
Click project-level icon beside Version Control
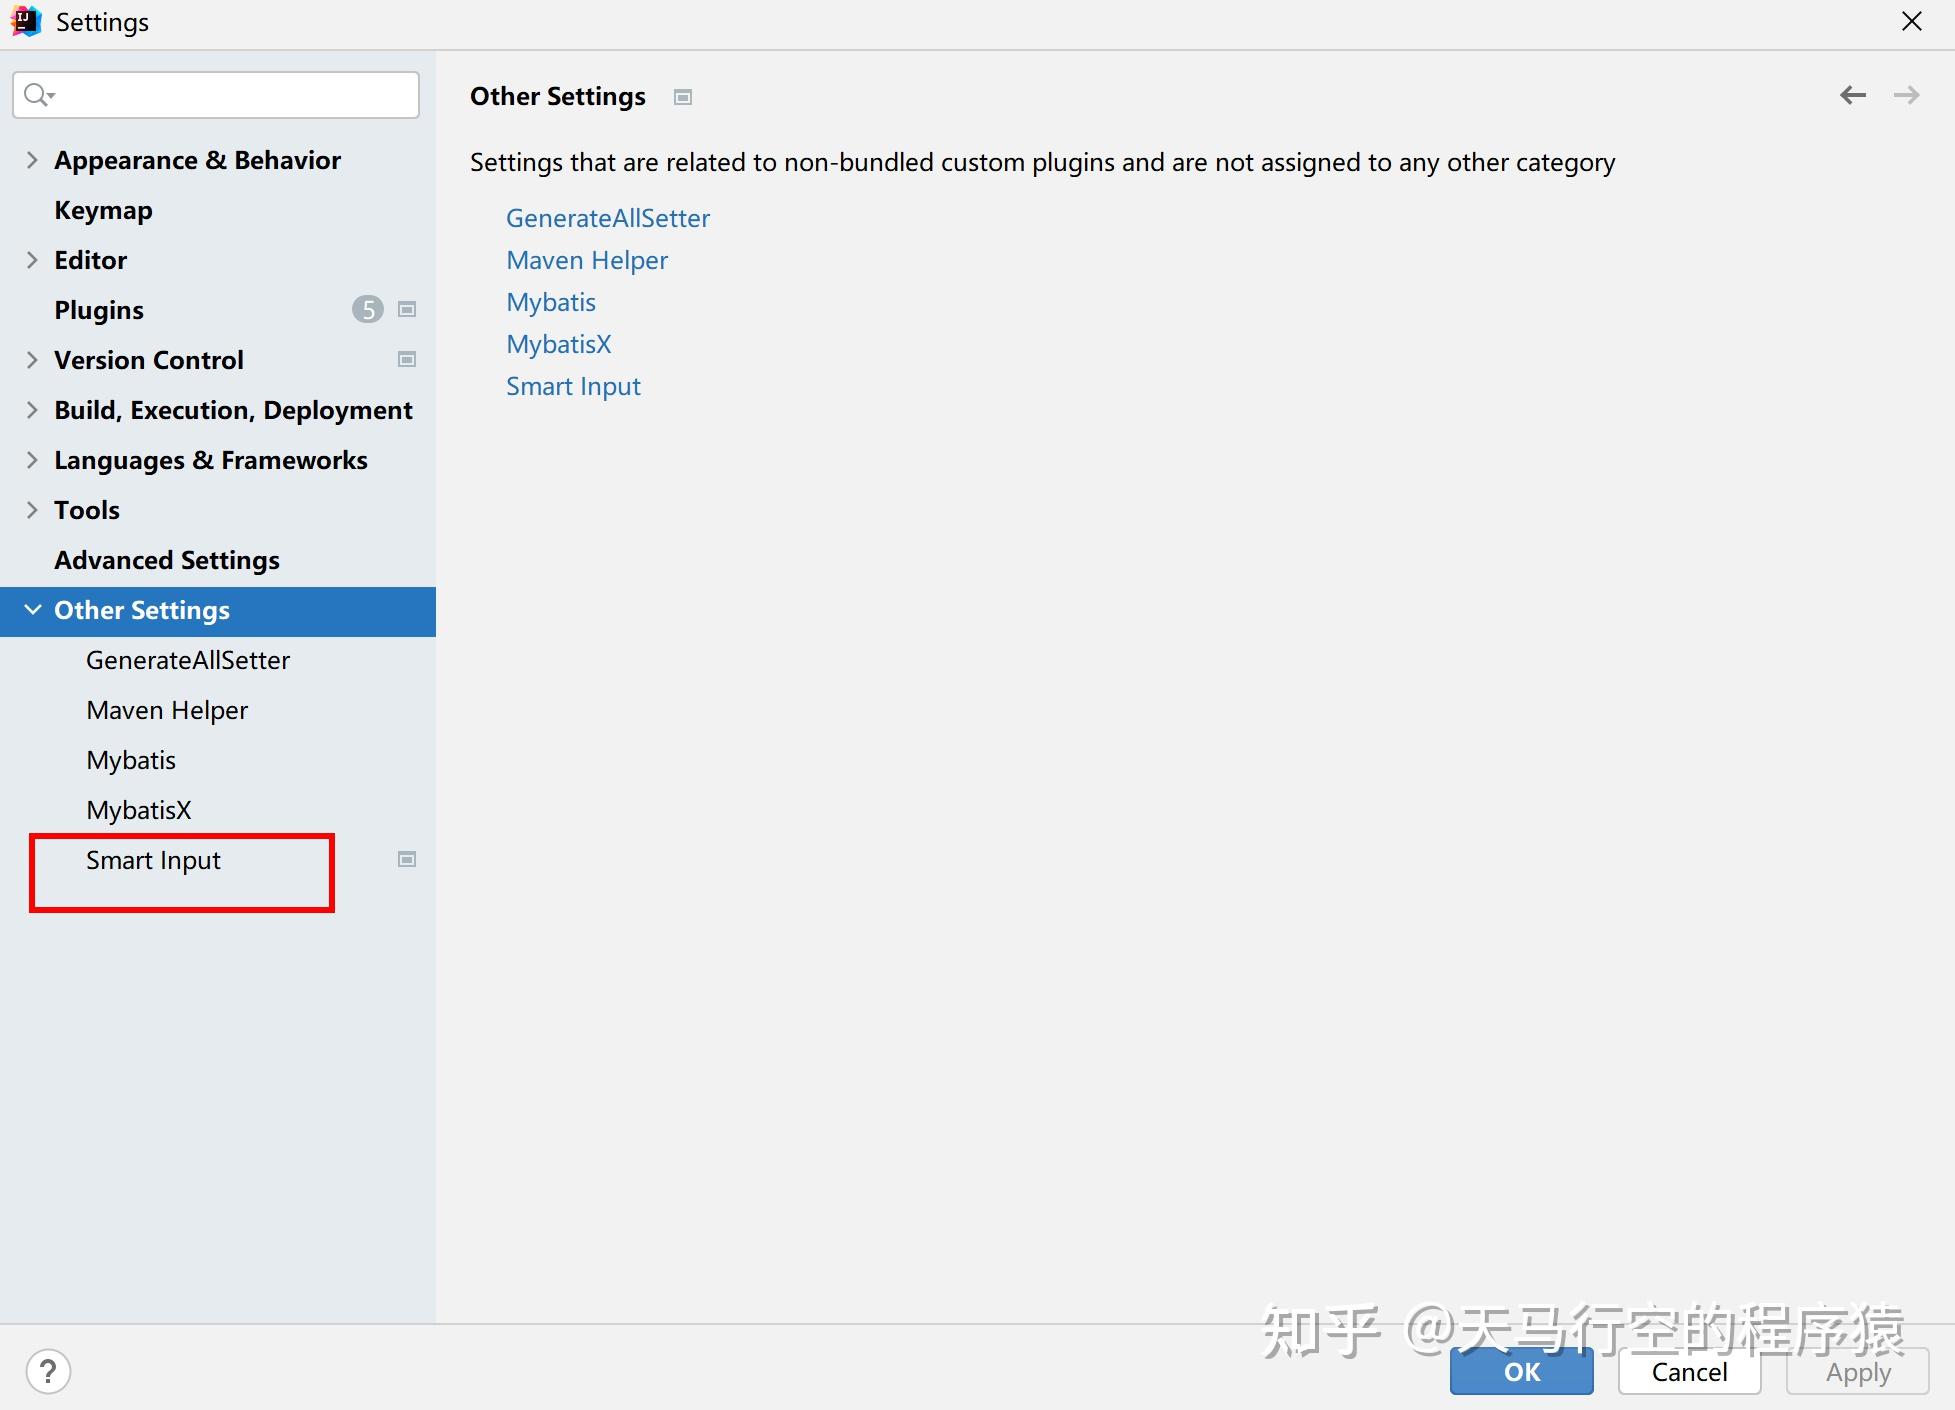coord(407,360)
